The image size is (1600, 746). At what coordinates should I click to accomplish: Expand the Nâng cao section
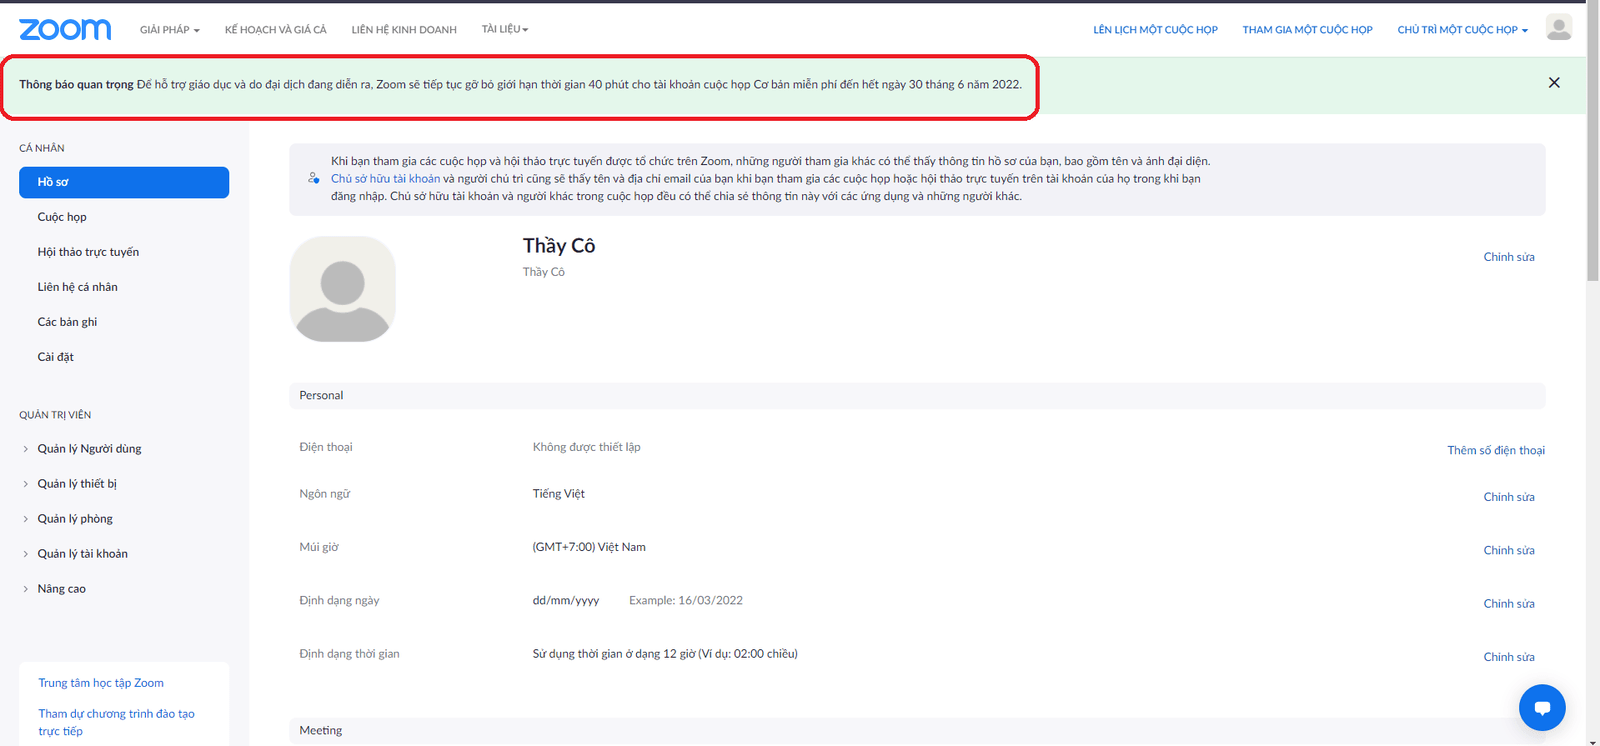coord(61,589)
